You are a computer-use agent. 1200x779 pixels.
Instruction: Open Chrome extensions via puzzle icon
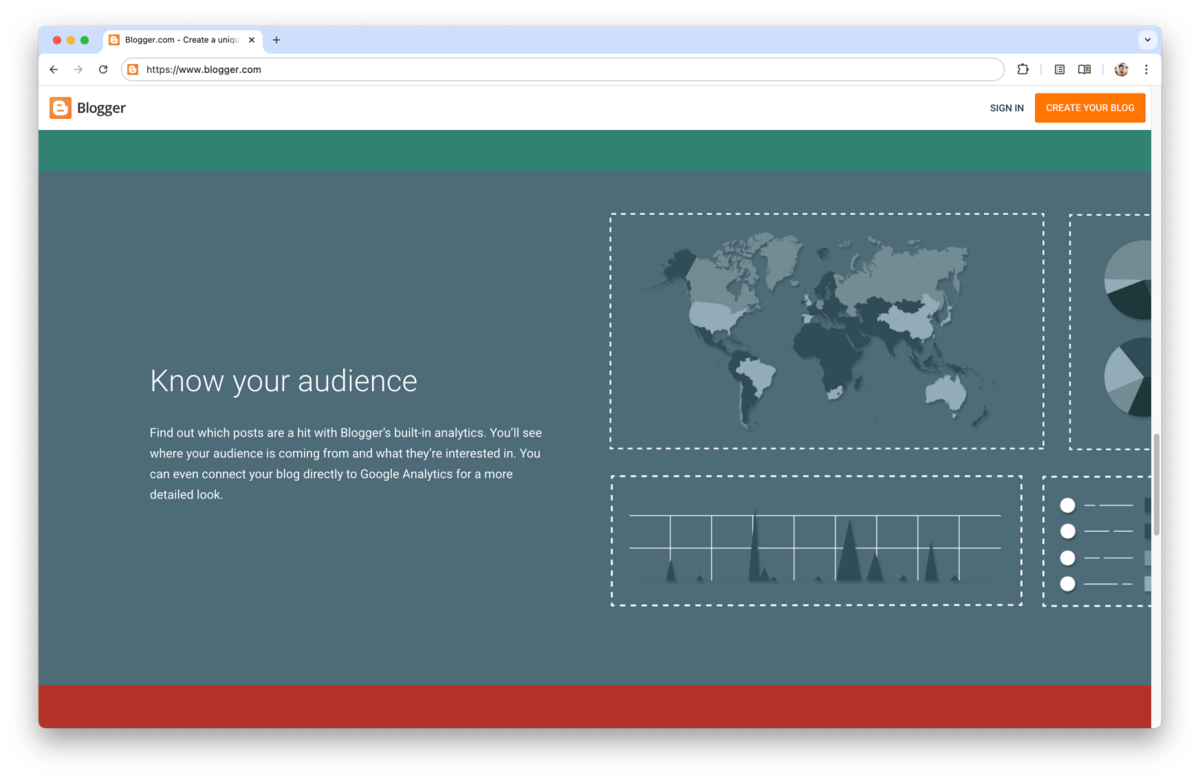(1022, 69)
